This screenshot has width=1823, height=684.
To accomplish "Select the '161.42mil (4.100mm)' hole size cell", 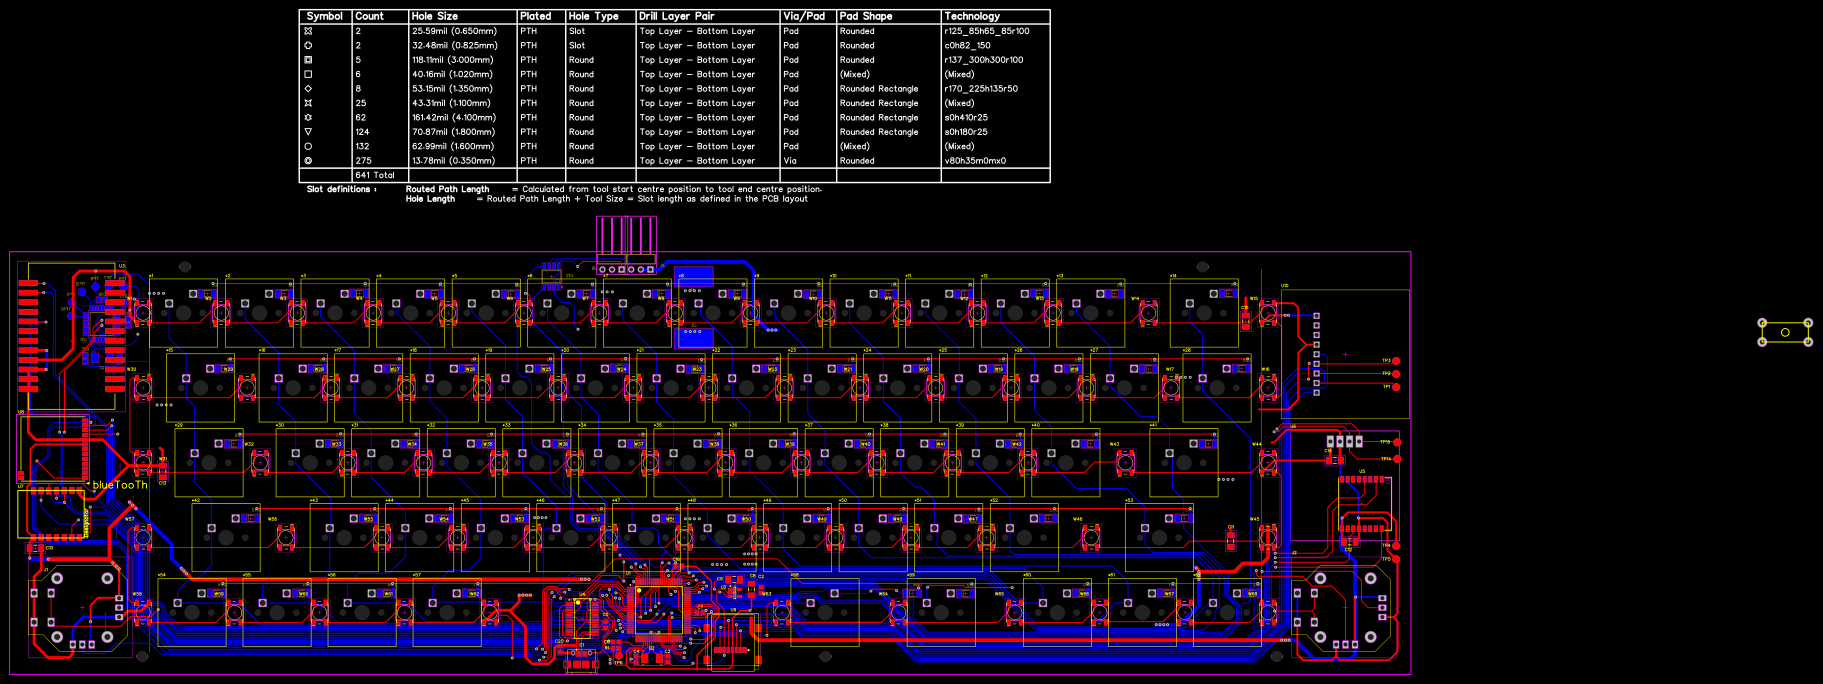I will (453, 118).
